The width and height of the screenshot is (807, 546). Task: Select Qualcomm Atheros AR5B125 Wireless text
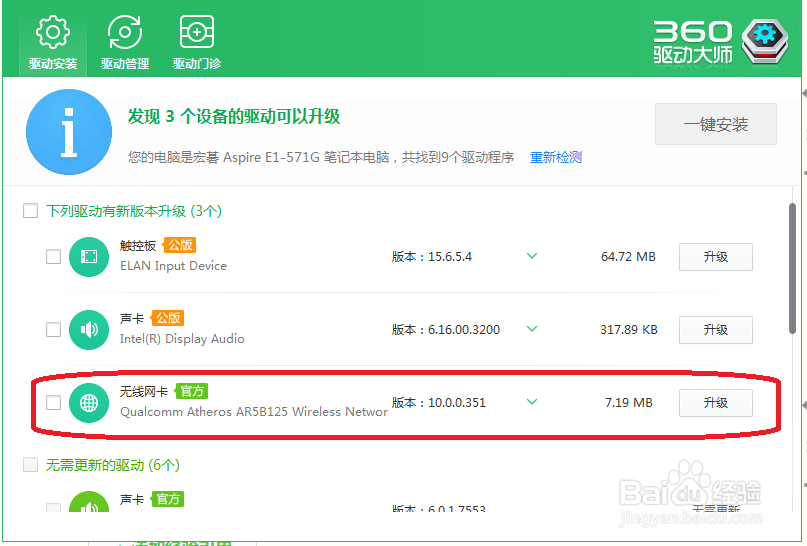(254, 412)
